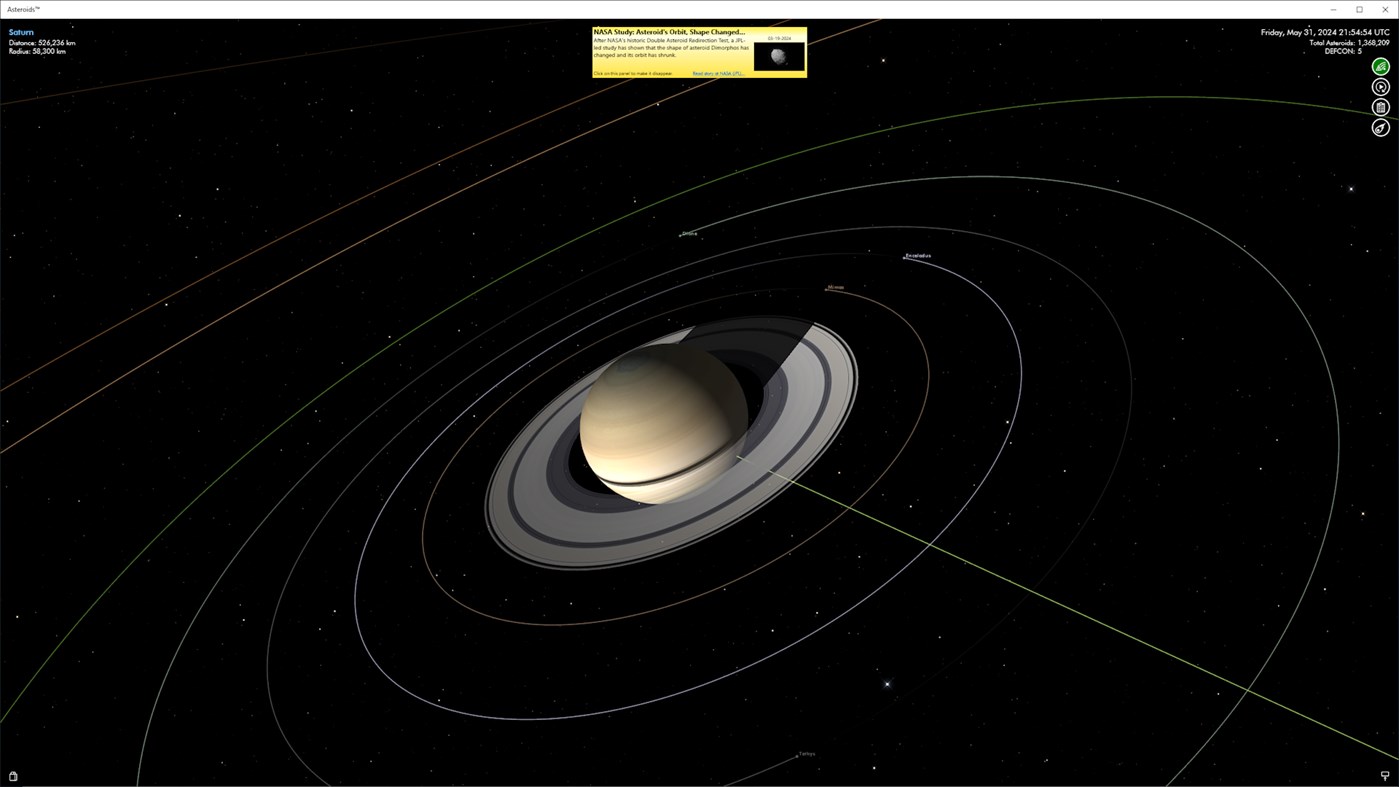Close the Asteroids window
The height and width of the screenshot is (787, 1399).
(x=1385, y=9)
